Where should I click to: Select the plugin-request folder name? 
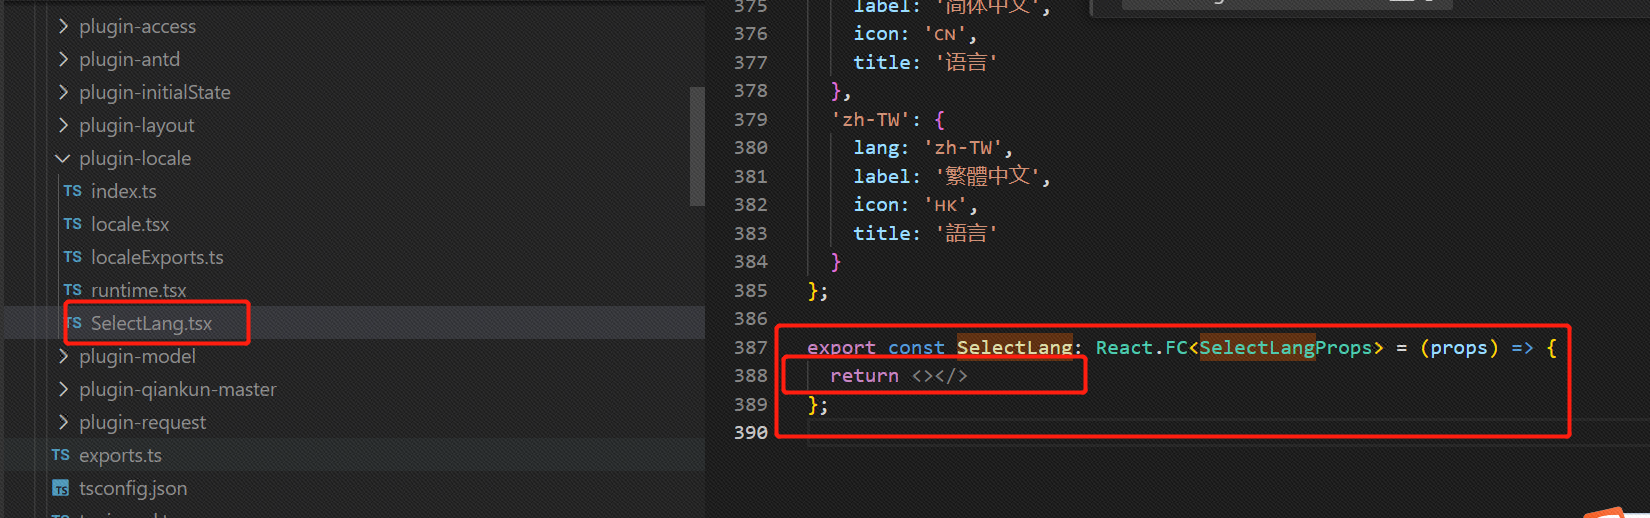click(142, 422)
